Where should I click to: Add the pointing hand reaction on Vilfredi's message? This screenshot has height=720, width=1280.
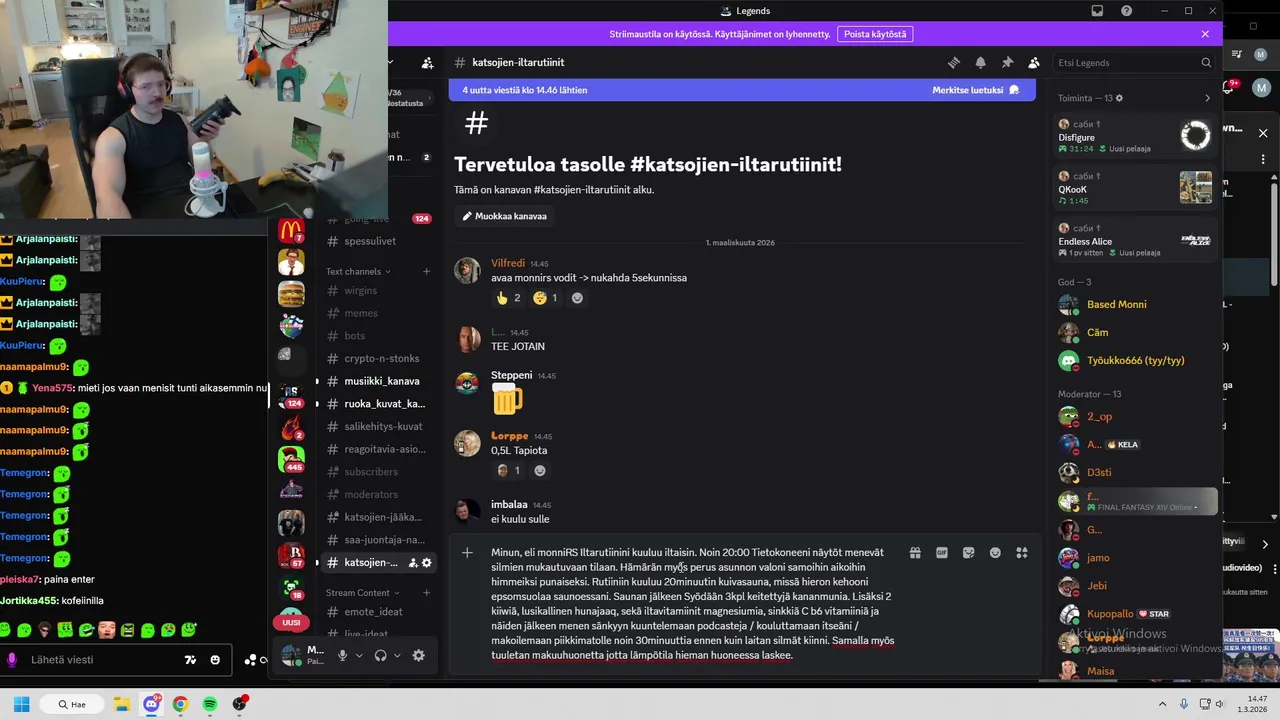509,298
